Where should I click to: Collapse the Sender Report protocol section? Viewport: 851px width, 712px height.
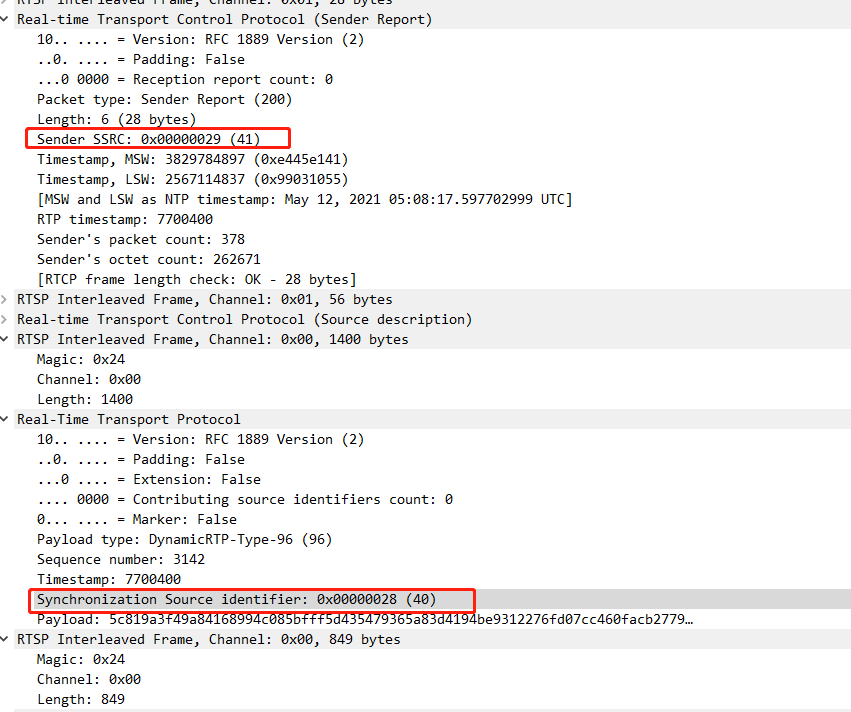[6, 19]
